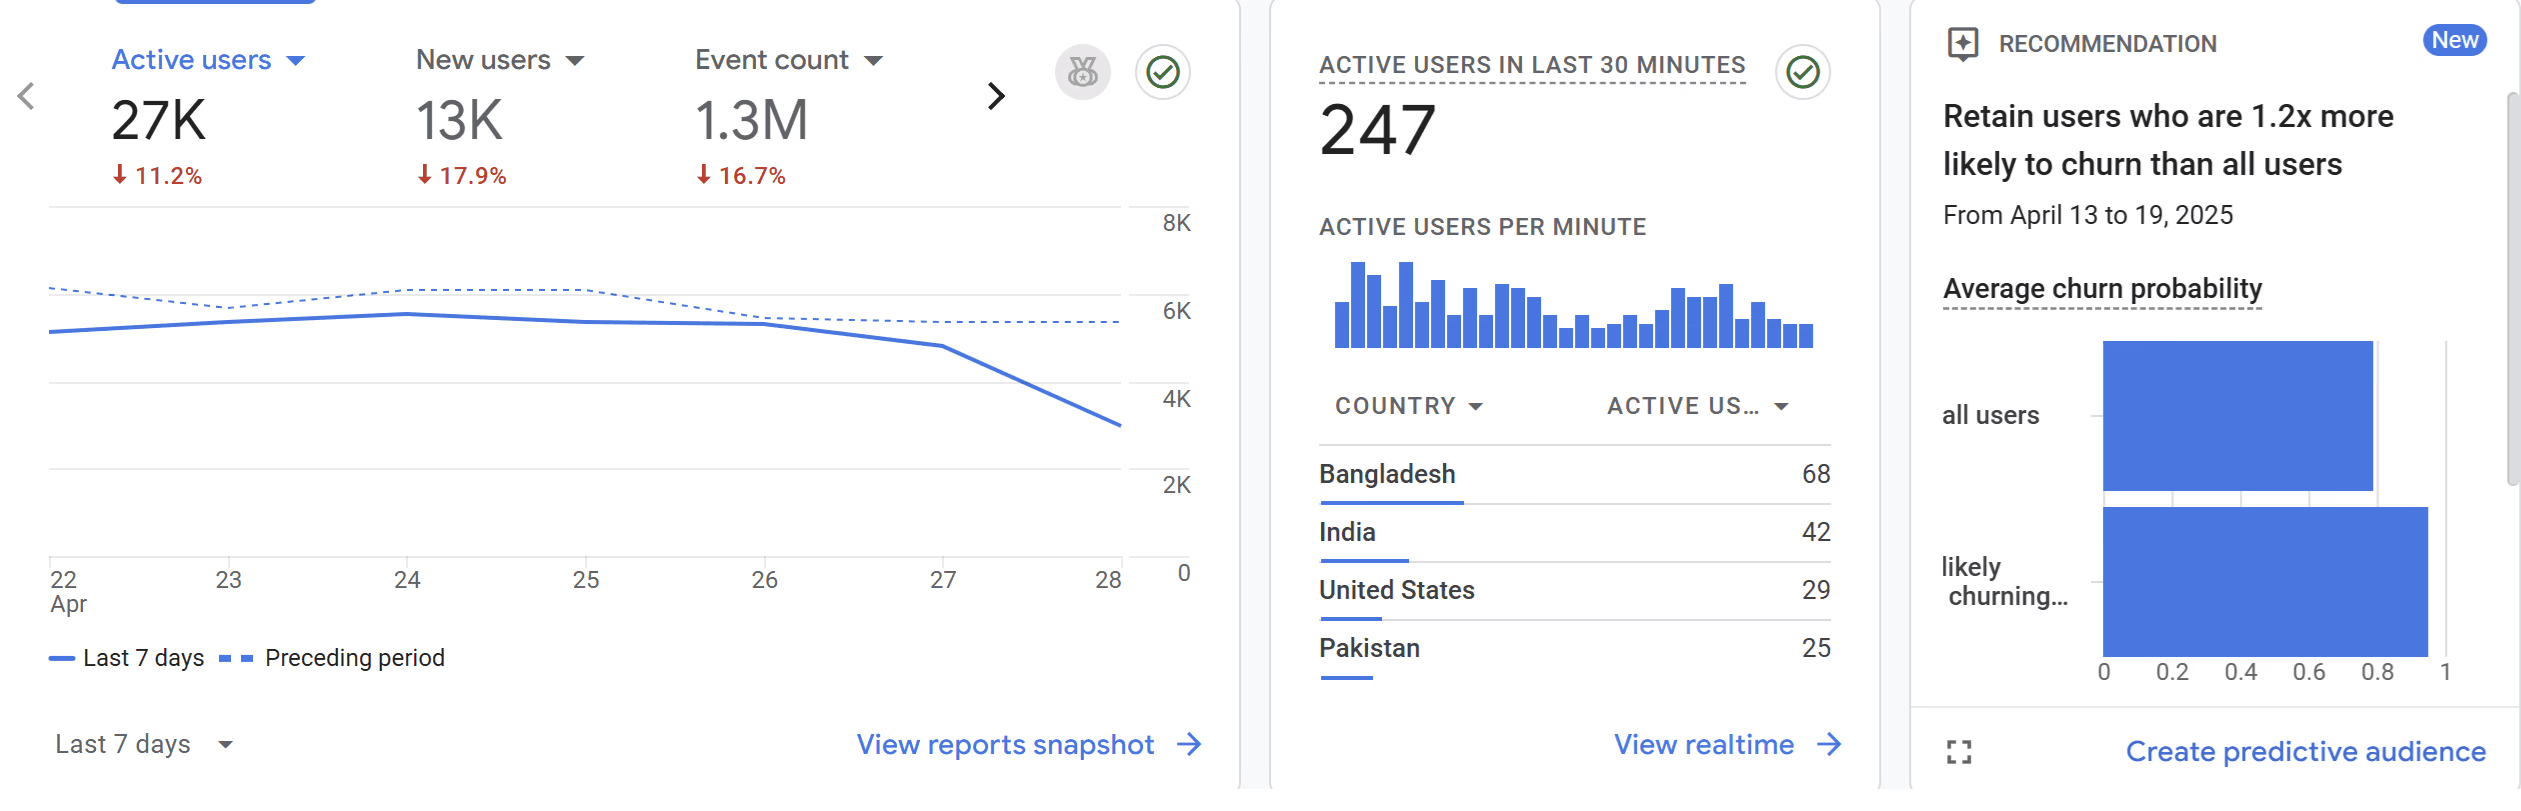Click the sparkle recommendation icon
2521x811 pixels.
[1963, 44]
